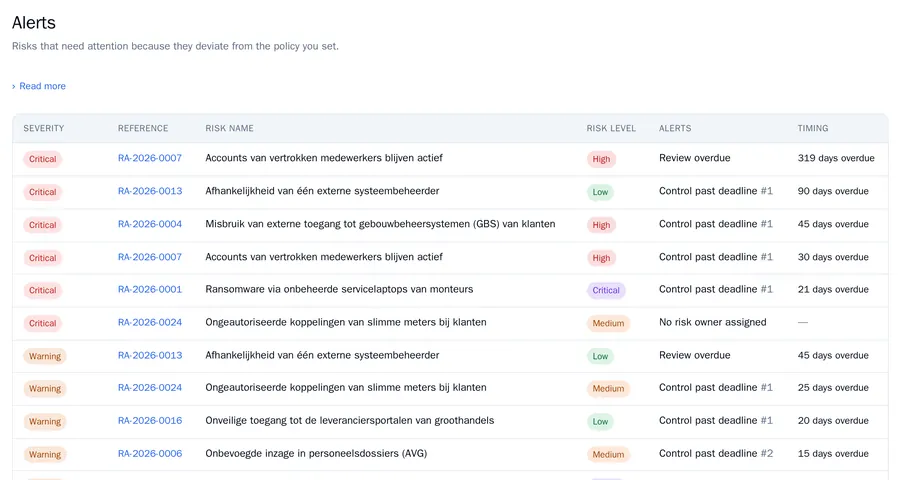
Task: Click 'Ongeautoriseerde koppelingen' name in Critical row
Action: [x=346, y=322]
